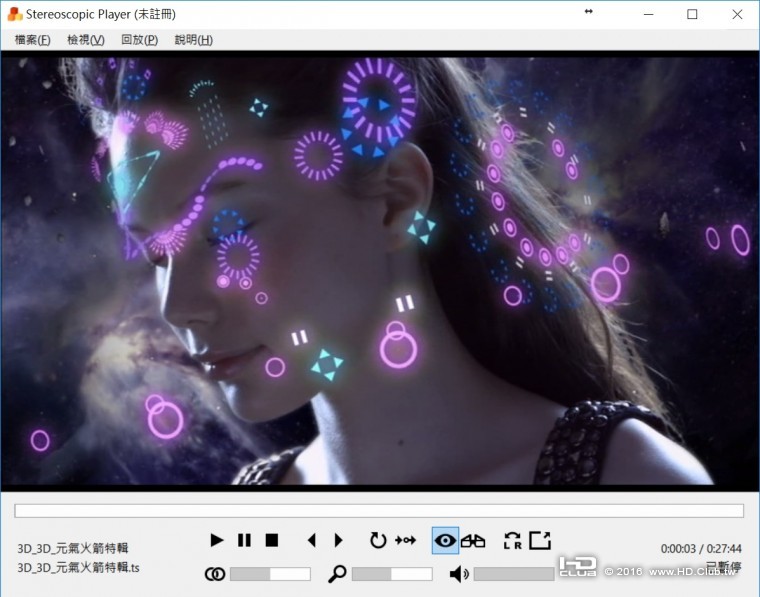The height and width of the screenshot is (597, 760).
Task: Toggle the monoscopic eye view button
Action: click(x=445, y=540)
